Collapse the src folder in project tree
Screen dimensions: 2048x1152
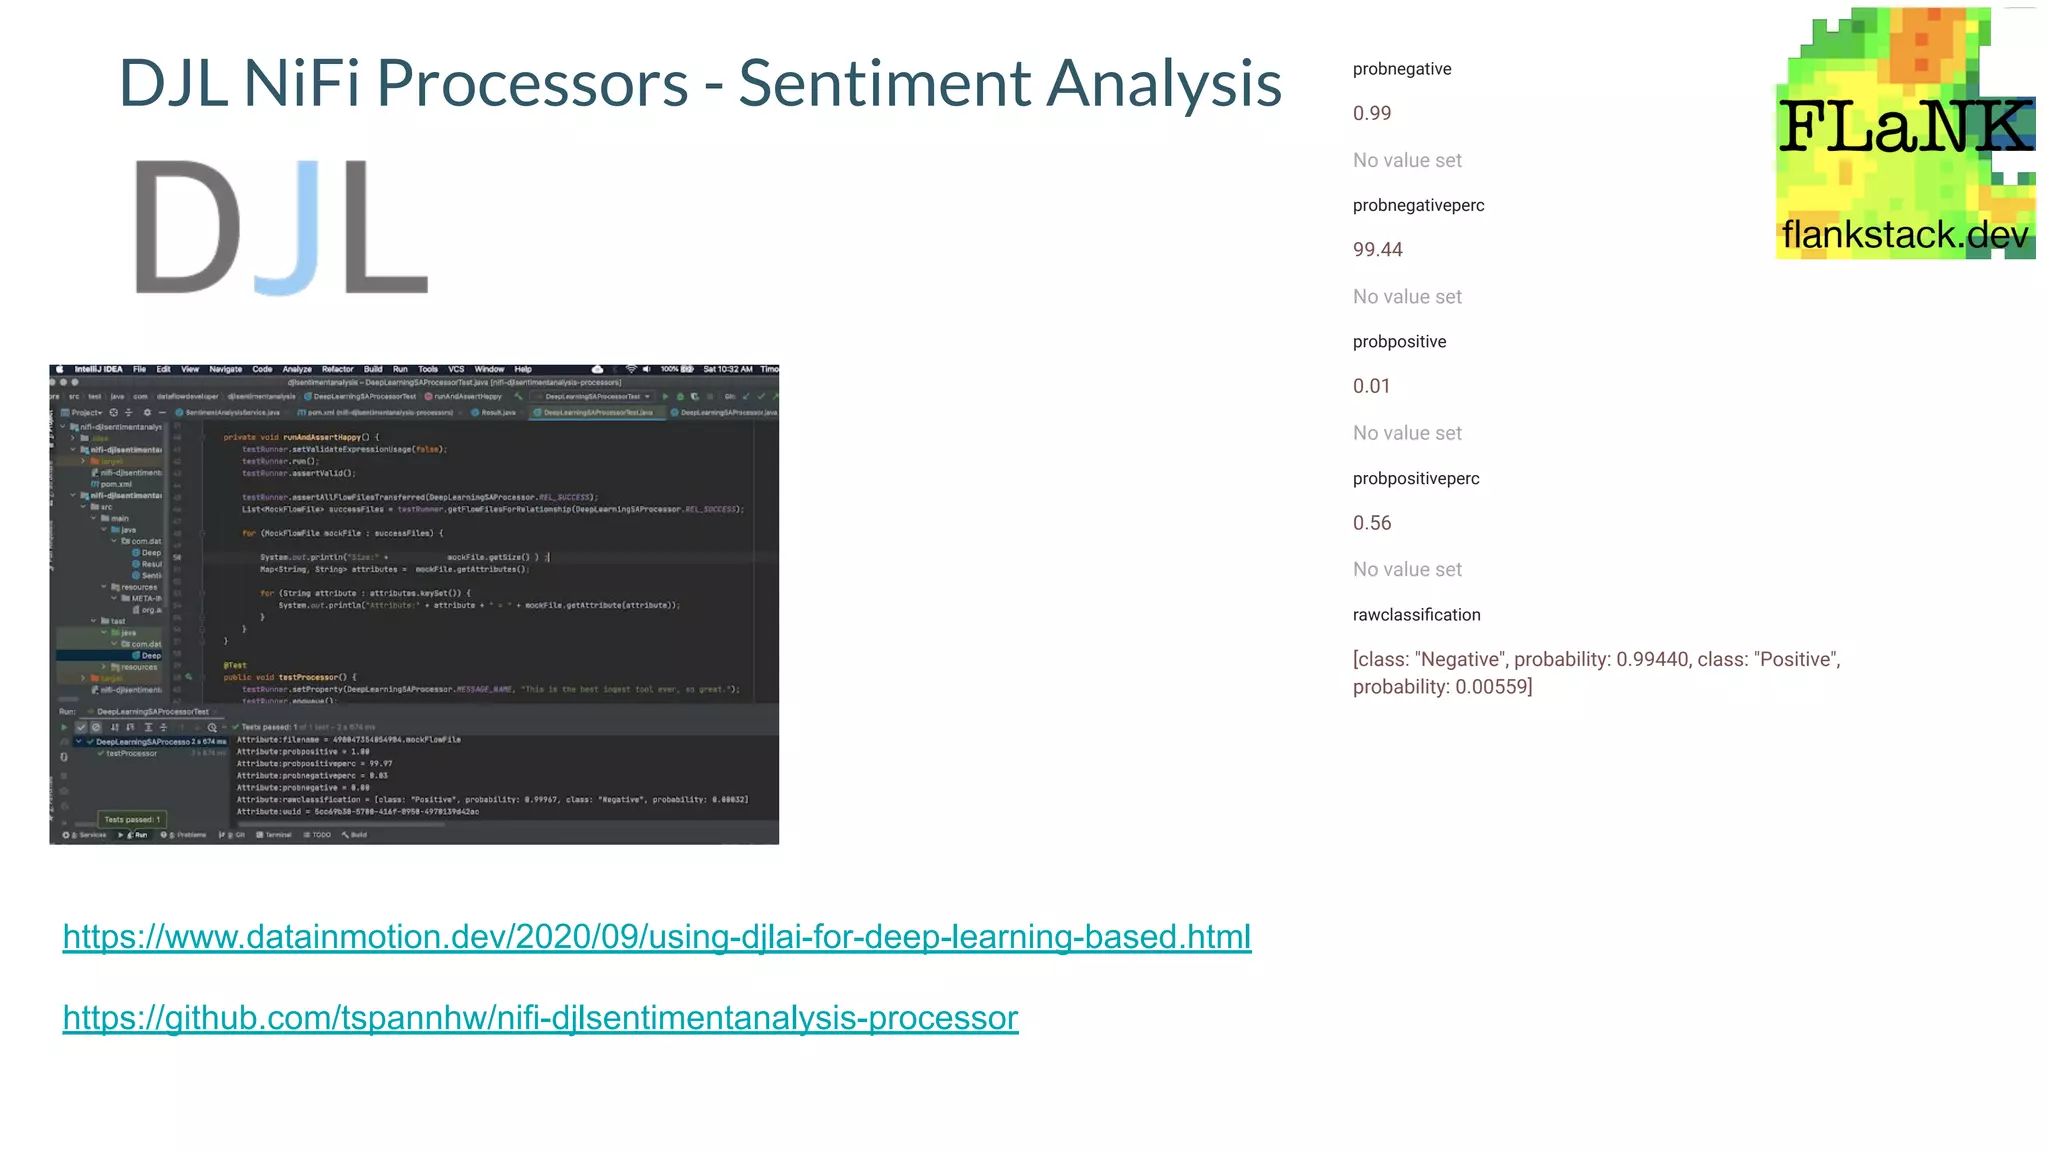point(83,507)
